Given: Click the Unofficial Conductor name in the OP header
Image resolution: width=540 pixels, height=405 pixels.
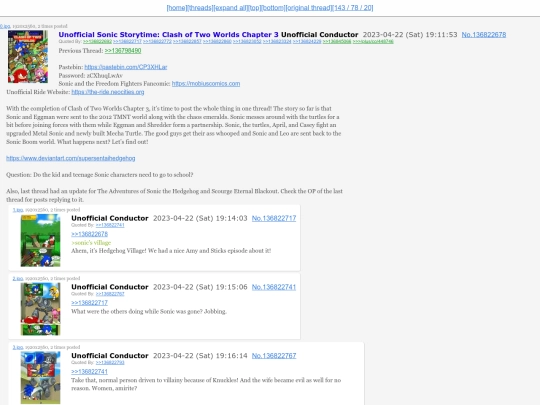Looking at the screenshot, I should [x=320, y=35].
